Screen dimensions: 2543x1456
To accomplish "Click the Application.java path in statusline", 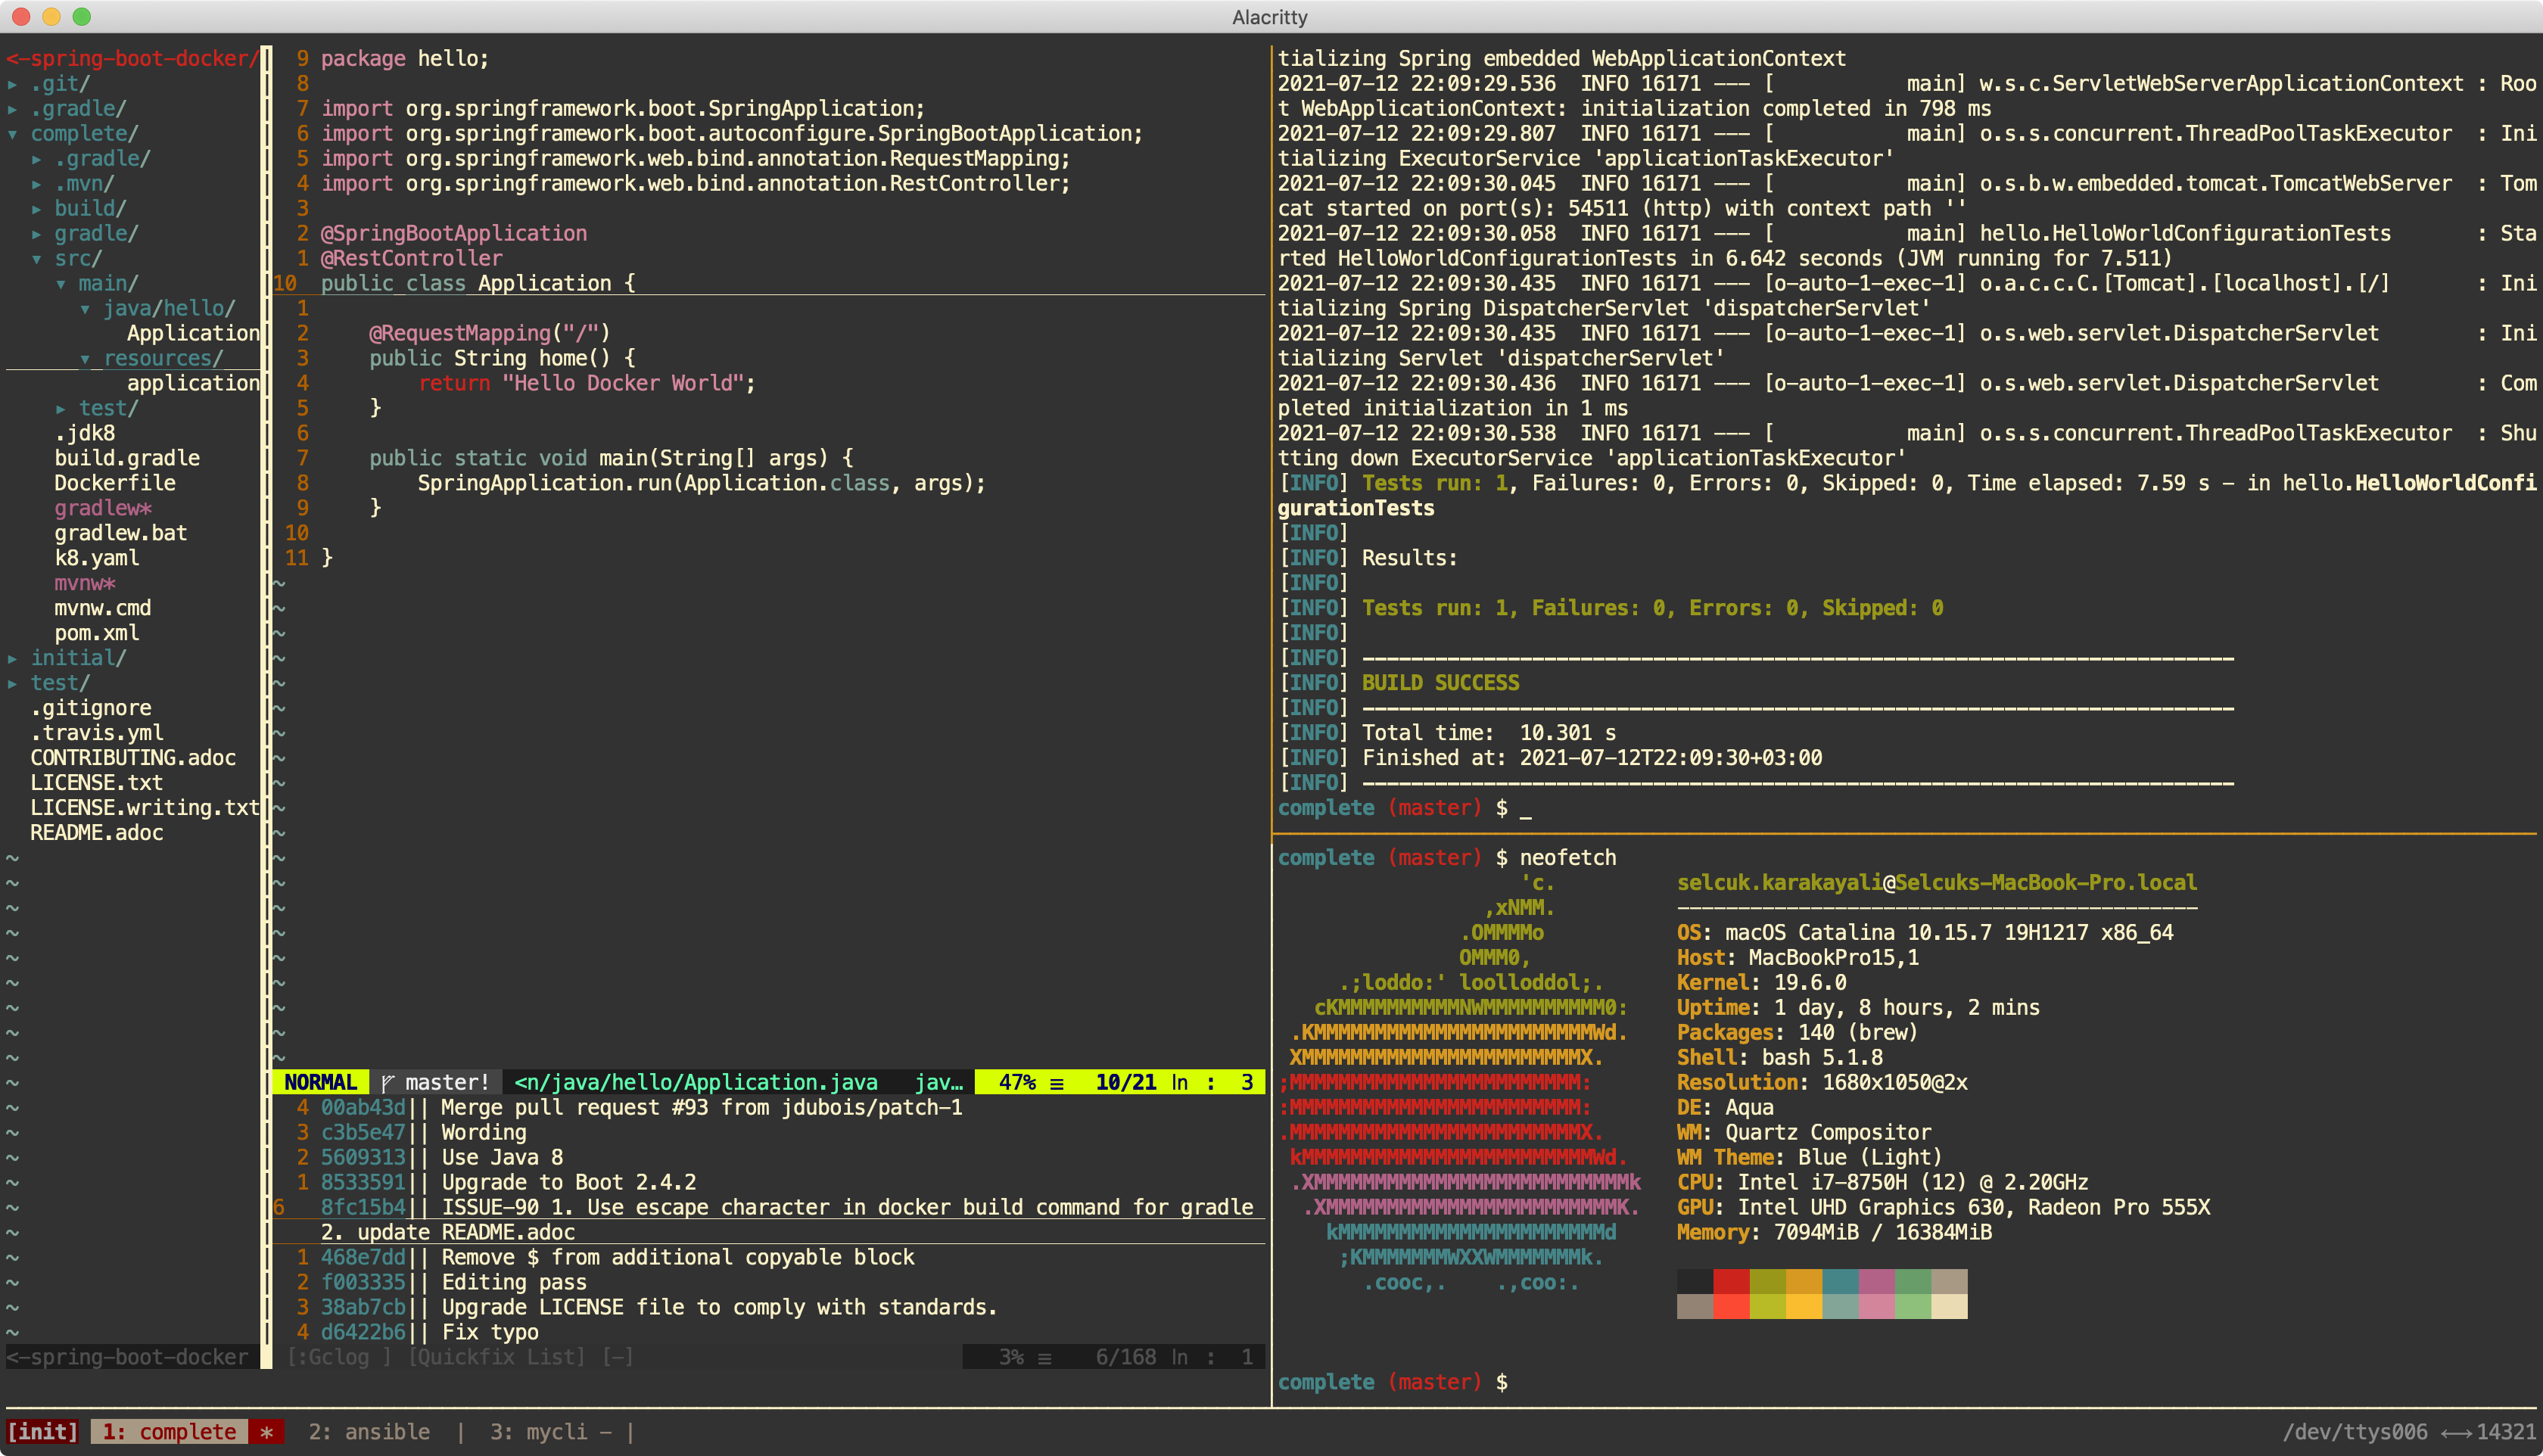I will [696, 1082].
